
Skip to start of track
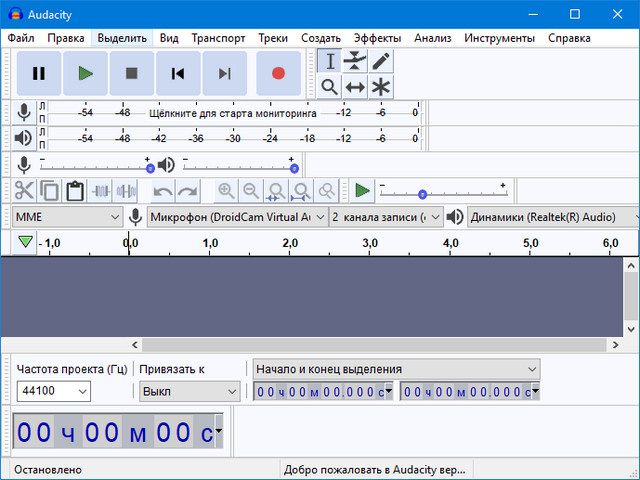tap(178, 73)
